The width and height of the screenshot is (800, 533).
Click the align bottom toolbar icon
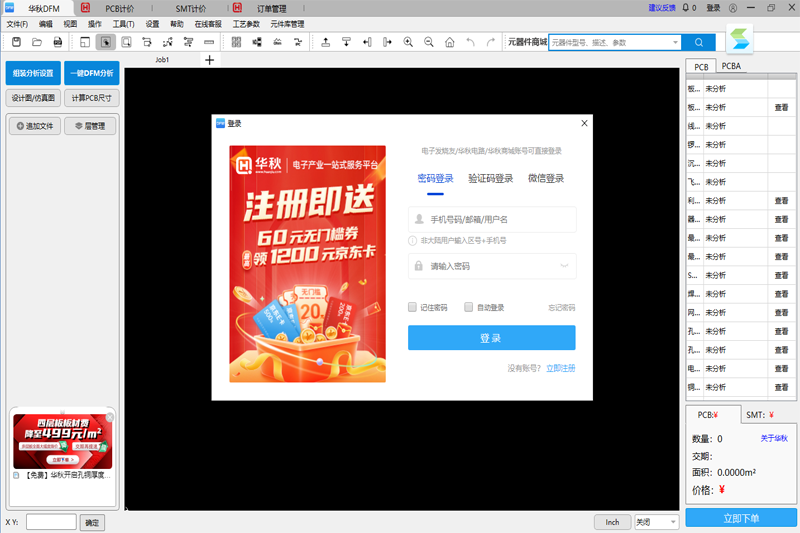pos(346,42)
